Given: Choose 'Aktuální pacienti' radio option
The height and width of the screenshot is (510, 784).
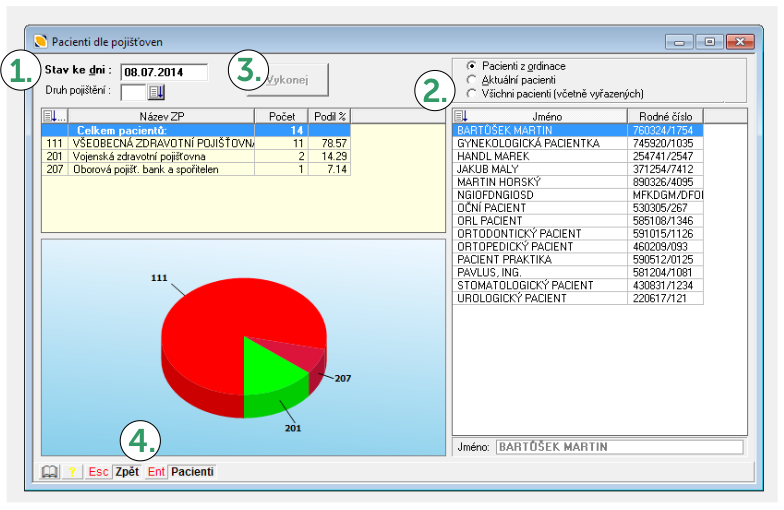Looking at the screenshot, I should (471, 79).
